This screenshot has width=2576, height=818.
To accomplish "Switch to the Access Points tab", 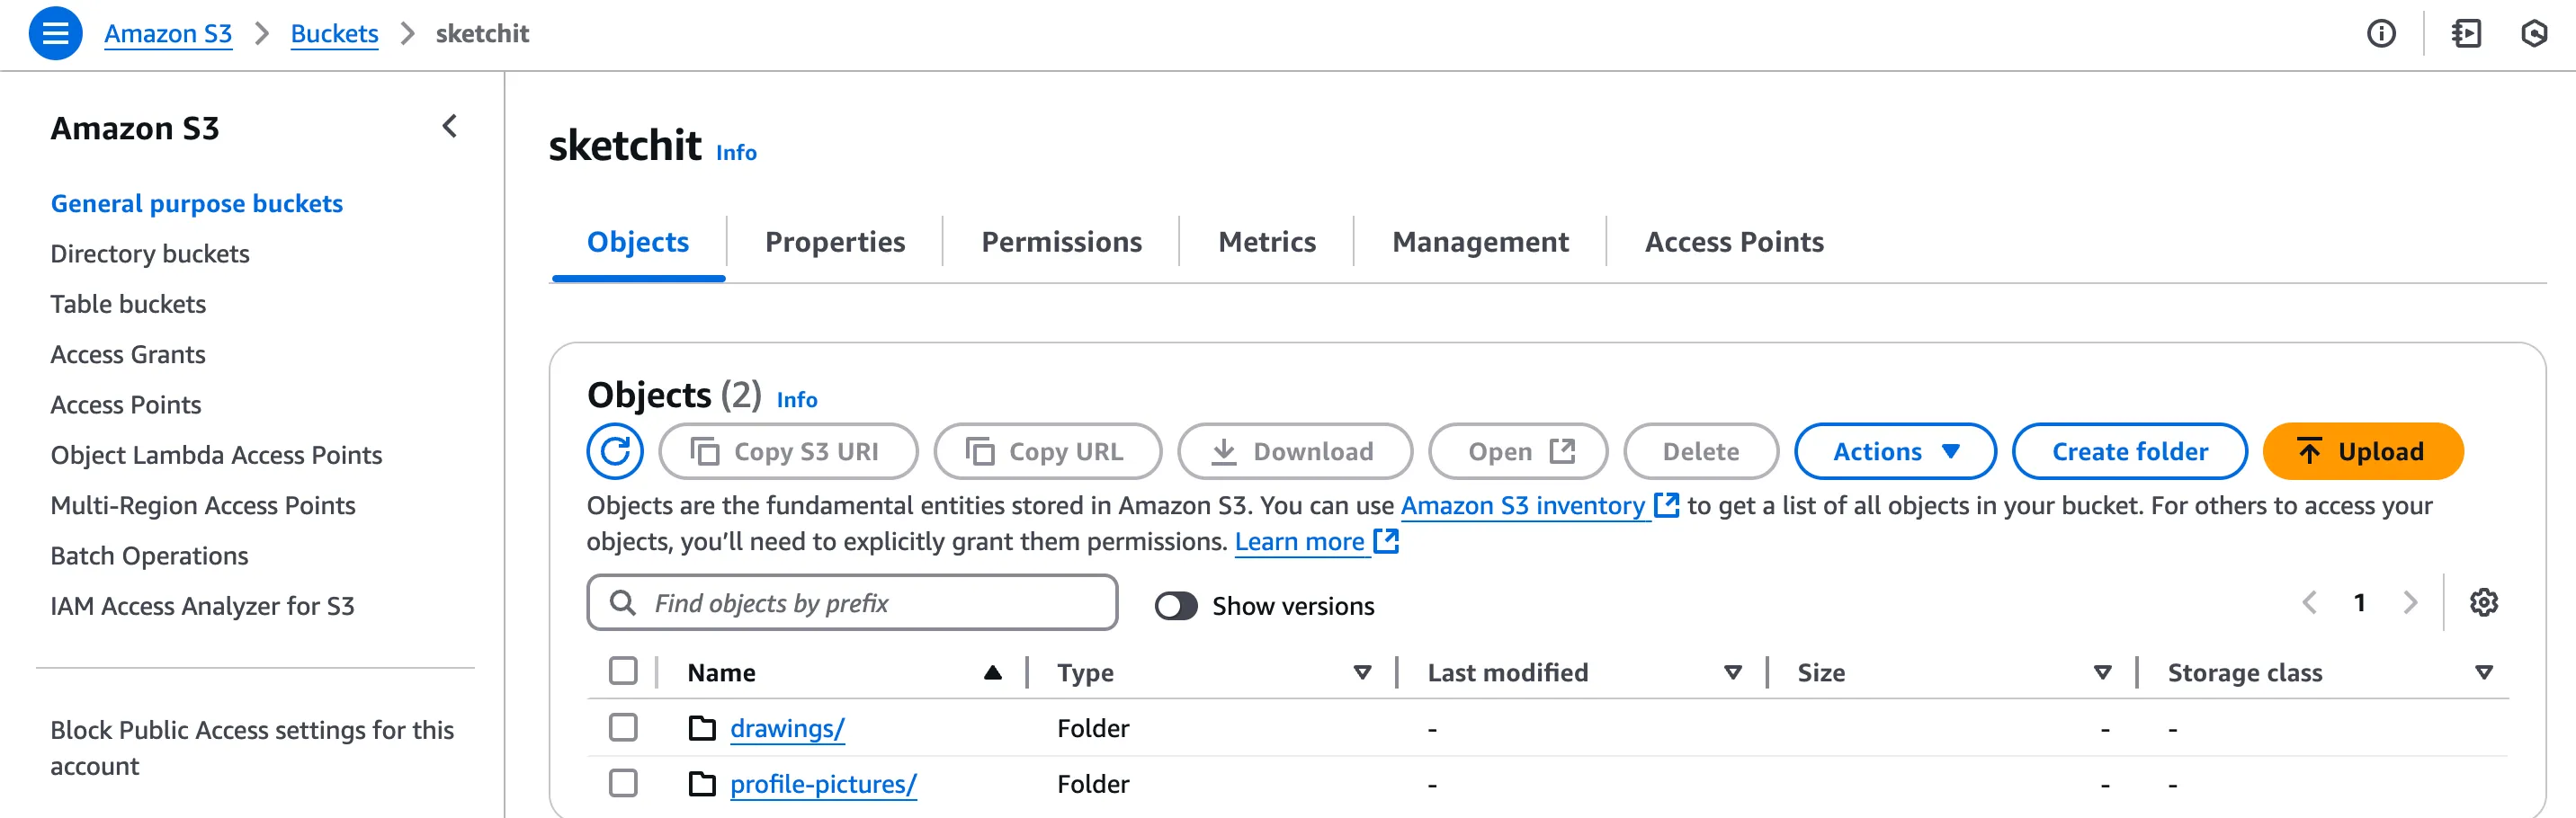I will point(1734,242).
